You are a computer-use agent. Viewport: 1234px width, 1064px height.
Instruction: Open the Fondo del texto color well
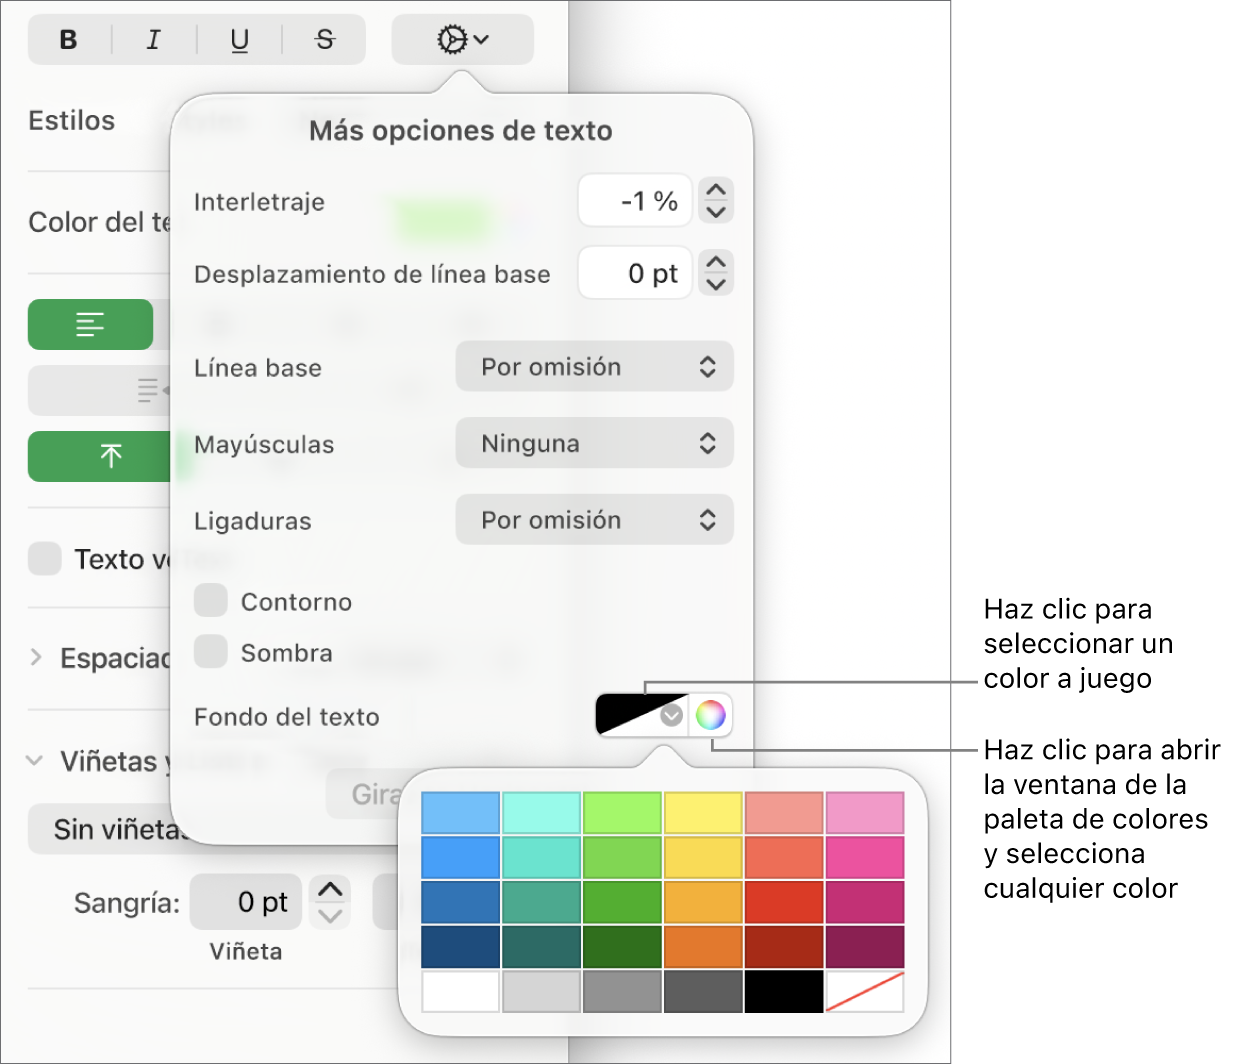[641, 715]
